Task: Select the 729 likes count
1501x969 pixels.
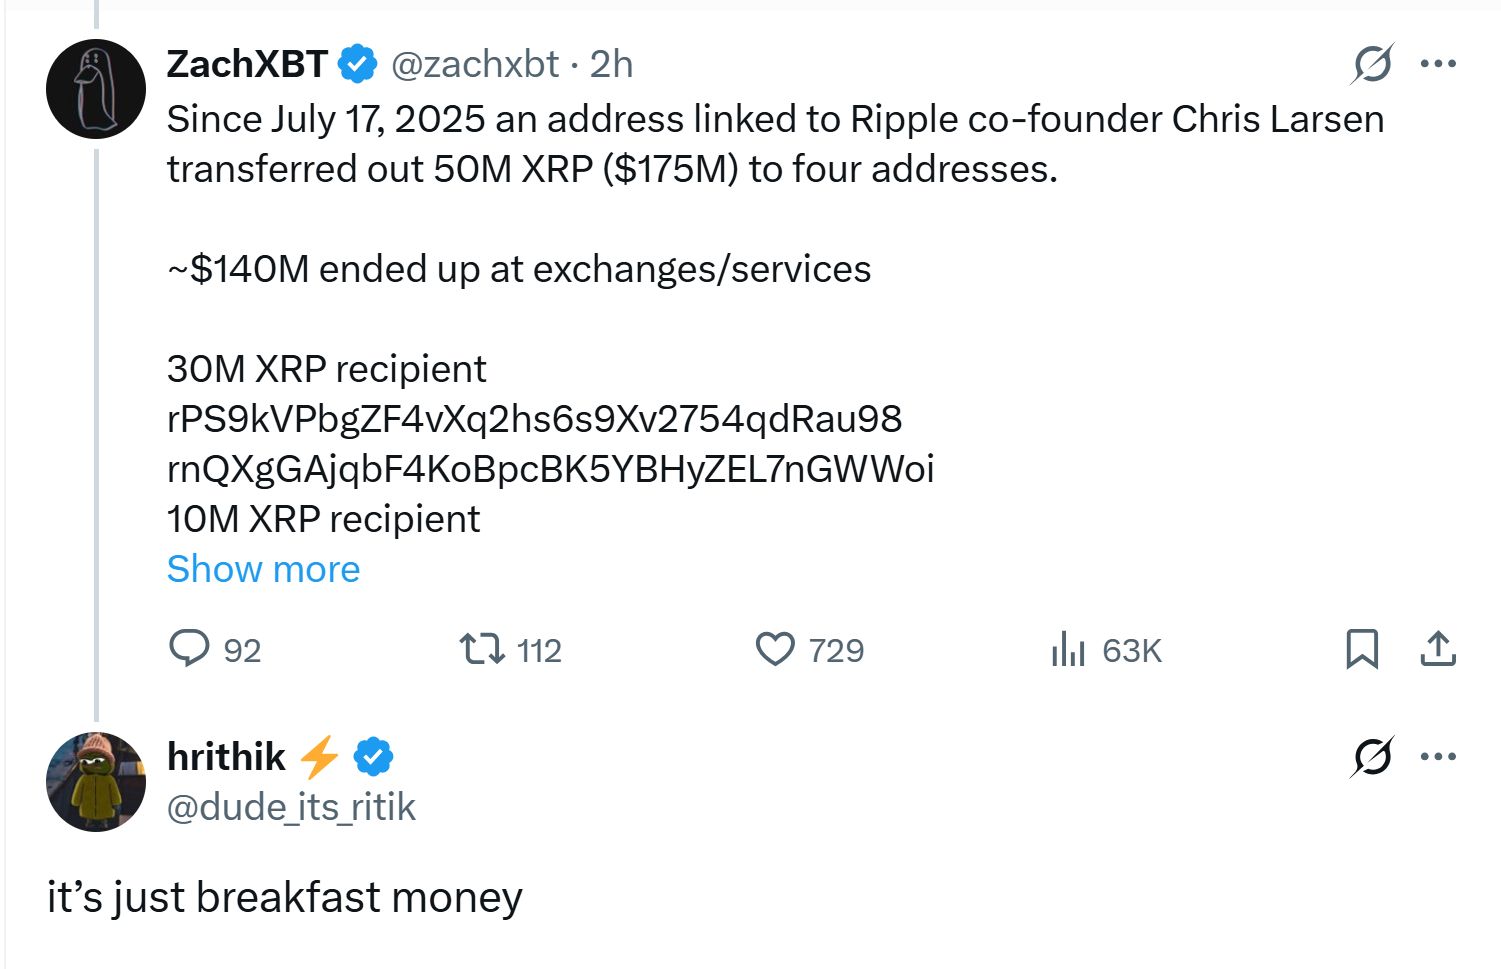Action: pos(838,649)
